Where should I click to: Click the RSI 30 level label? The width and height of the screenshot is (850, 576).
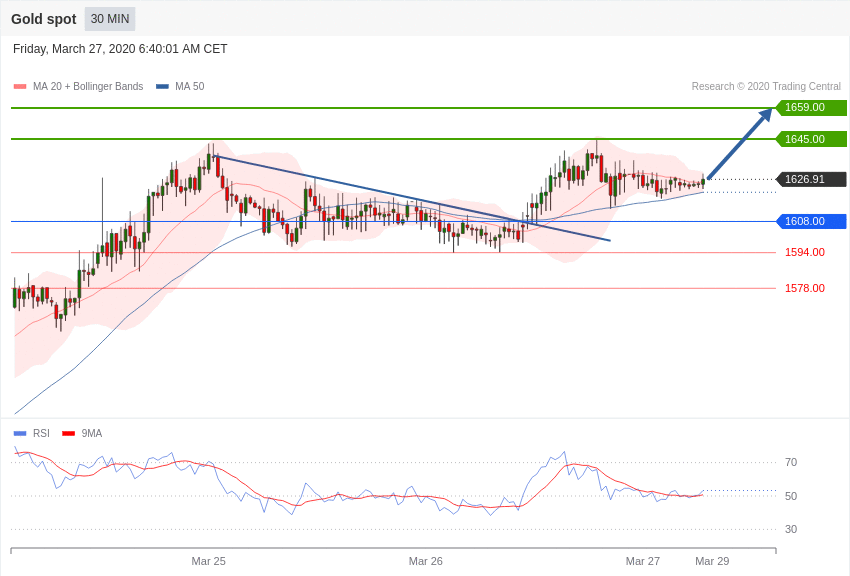pyautogui.click(x=791, y=529)
